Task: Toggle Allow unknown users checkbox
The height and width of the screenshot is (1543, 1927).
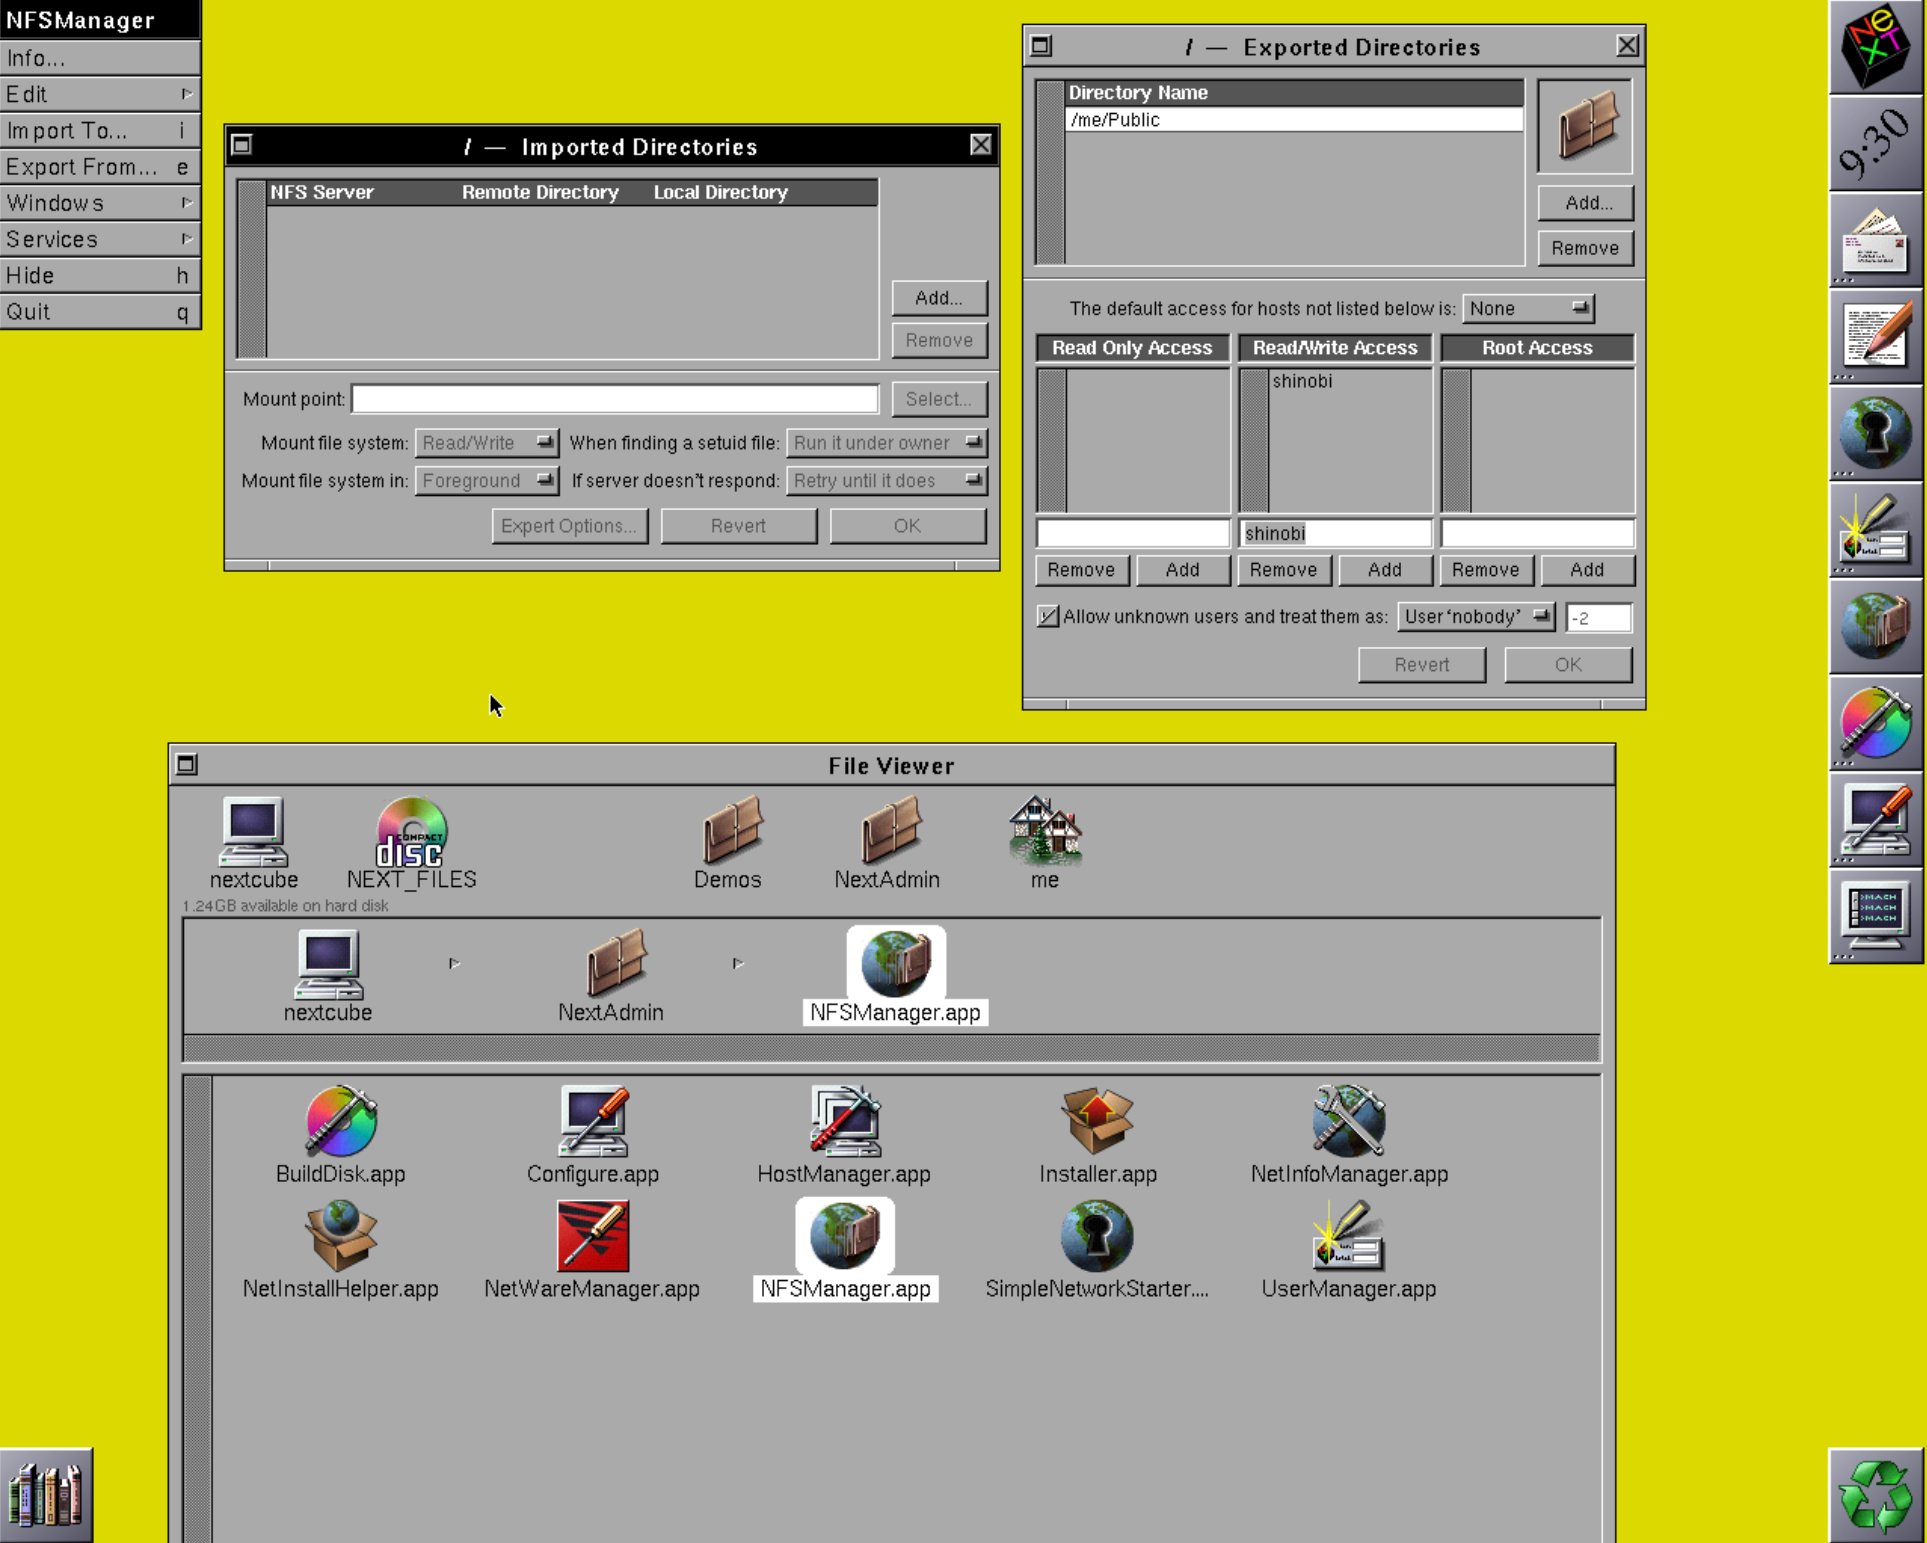Action: coord(1047,616)
